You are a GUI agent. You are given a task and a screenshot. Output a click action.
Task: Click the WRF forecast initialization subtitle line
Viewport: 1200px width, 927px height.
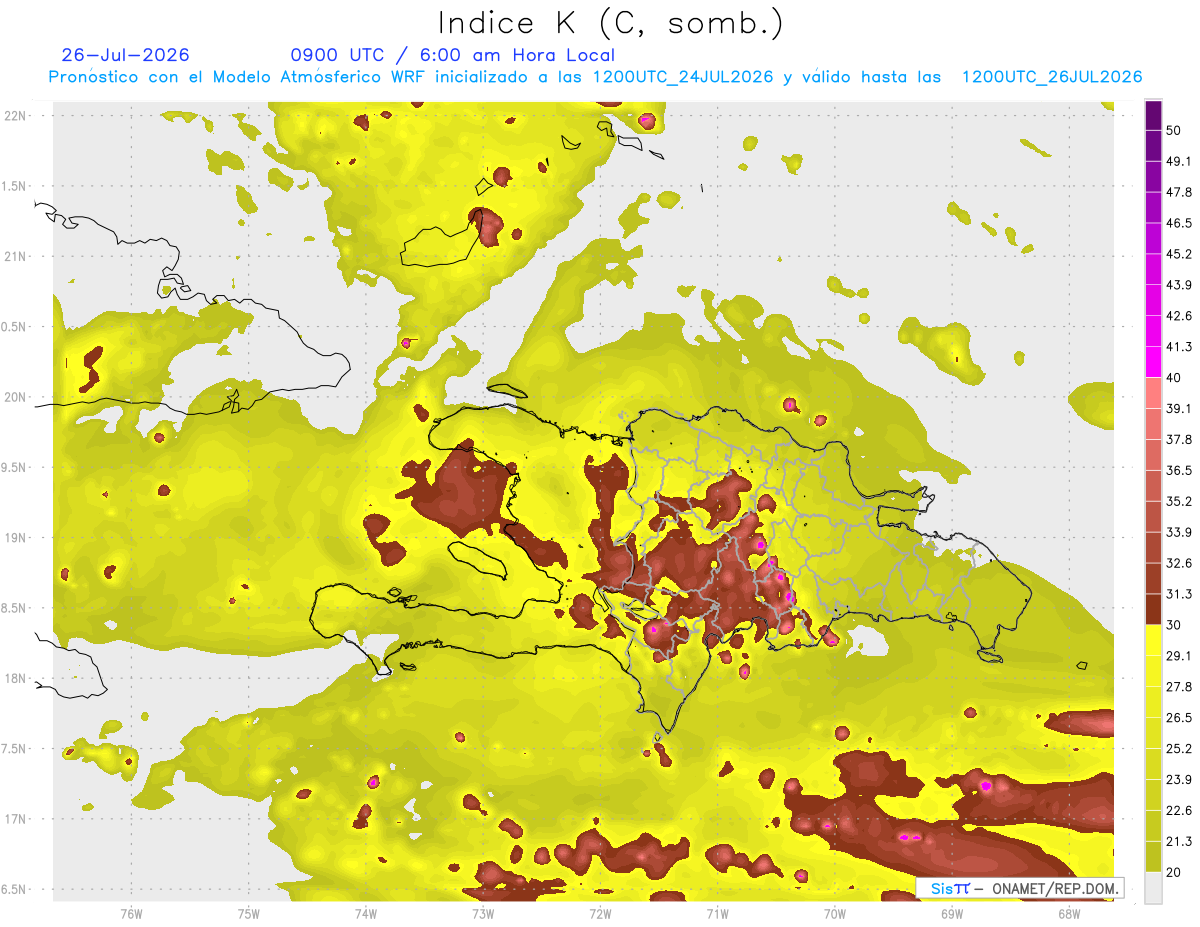[596, 77]
